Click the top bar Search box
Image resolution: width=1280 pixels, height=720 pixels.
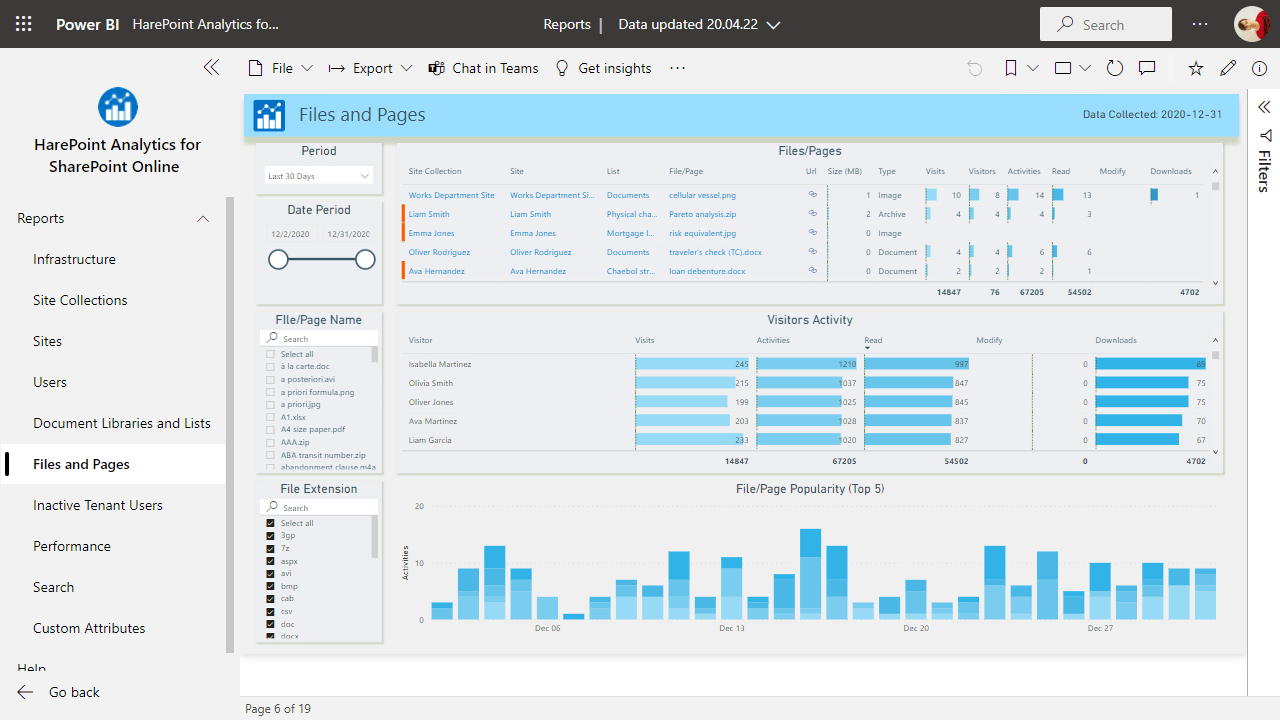click(x=1106, y=24)
